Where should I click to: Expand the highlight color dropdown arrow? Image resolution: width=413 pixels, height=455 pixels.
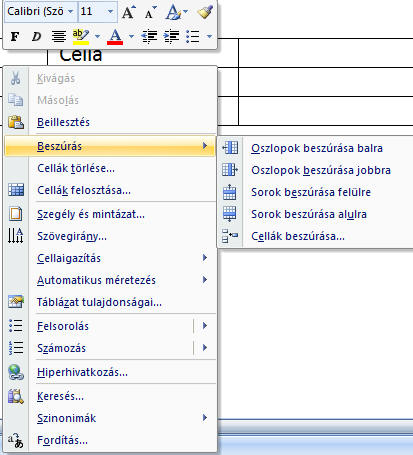pyautogui.click(x=97, y=36)
